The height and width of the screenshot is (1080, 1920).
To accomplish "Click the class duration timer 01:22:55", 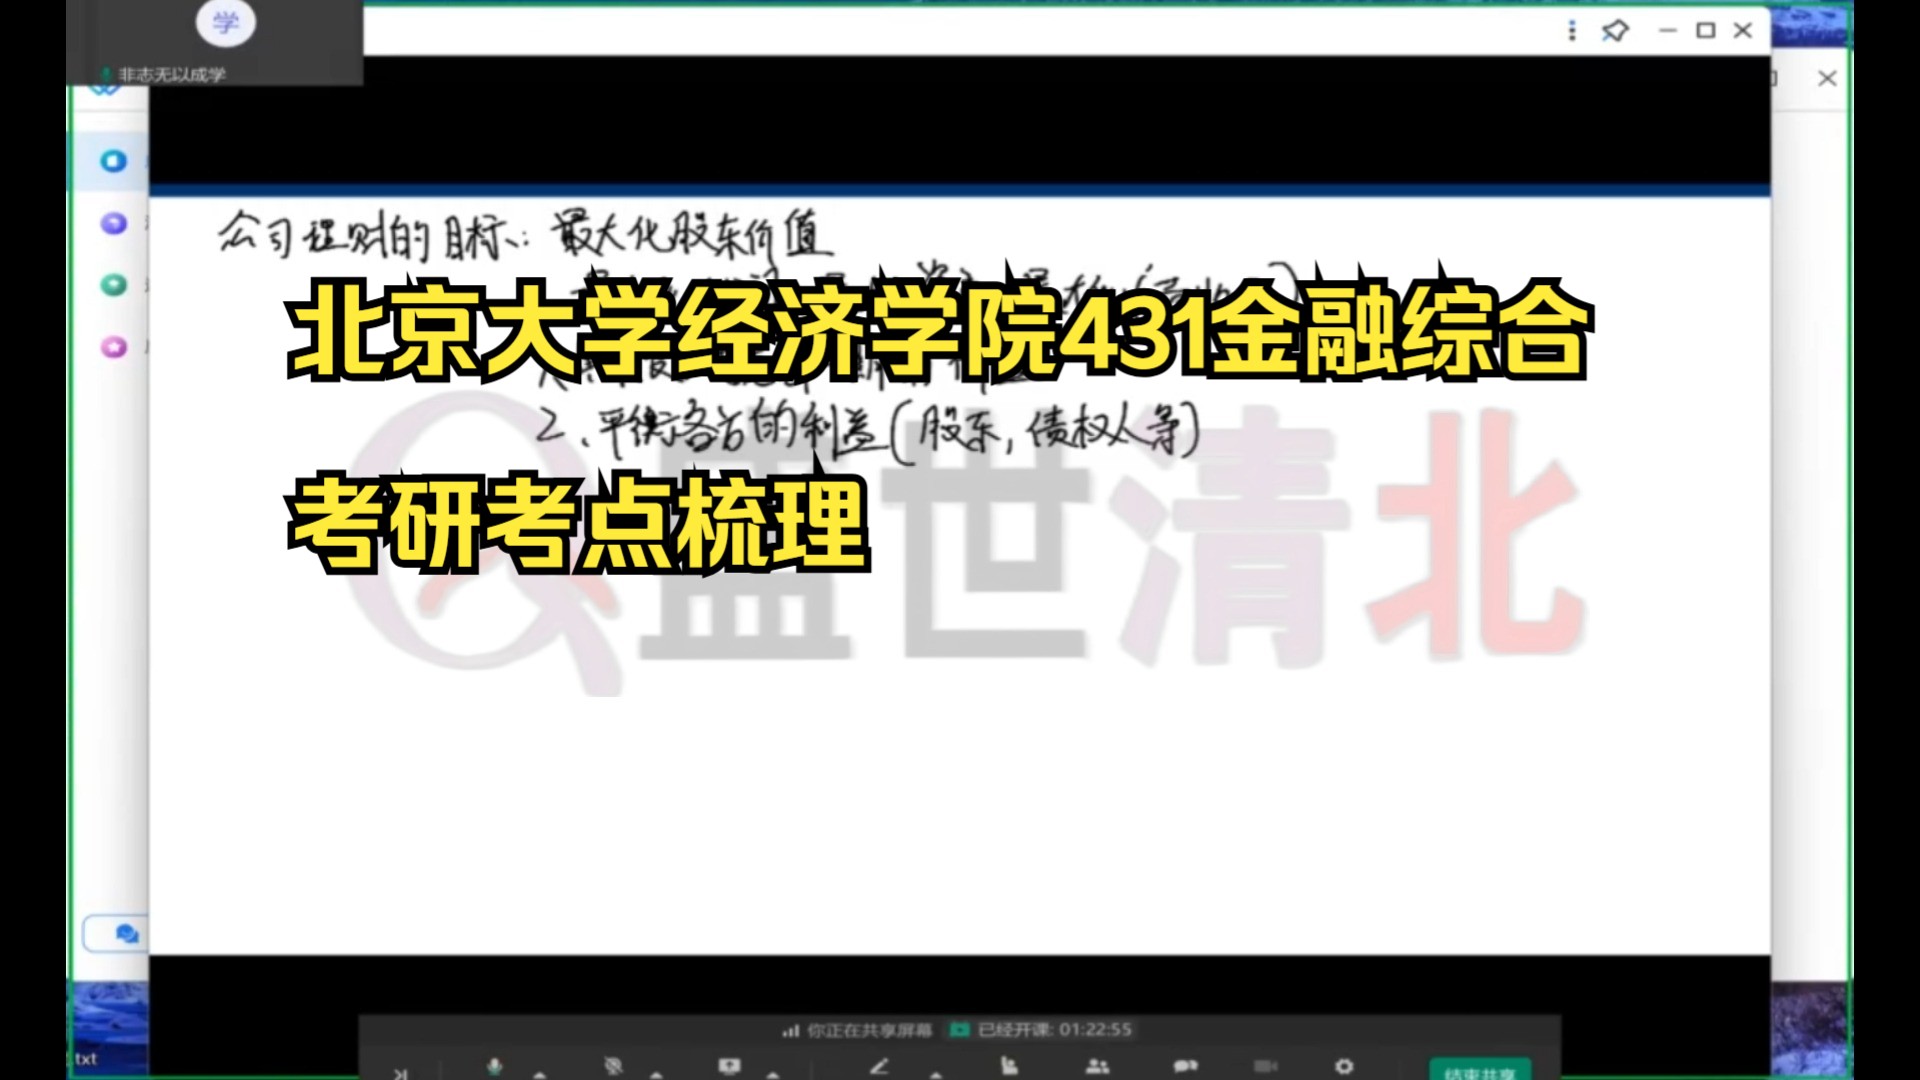I will coord(1055,1029).
